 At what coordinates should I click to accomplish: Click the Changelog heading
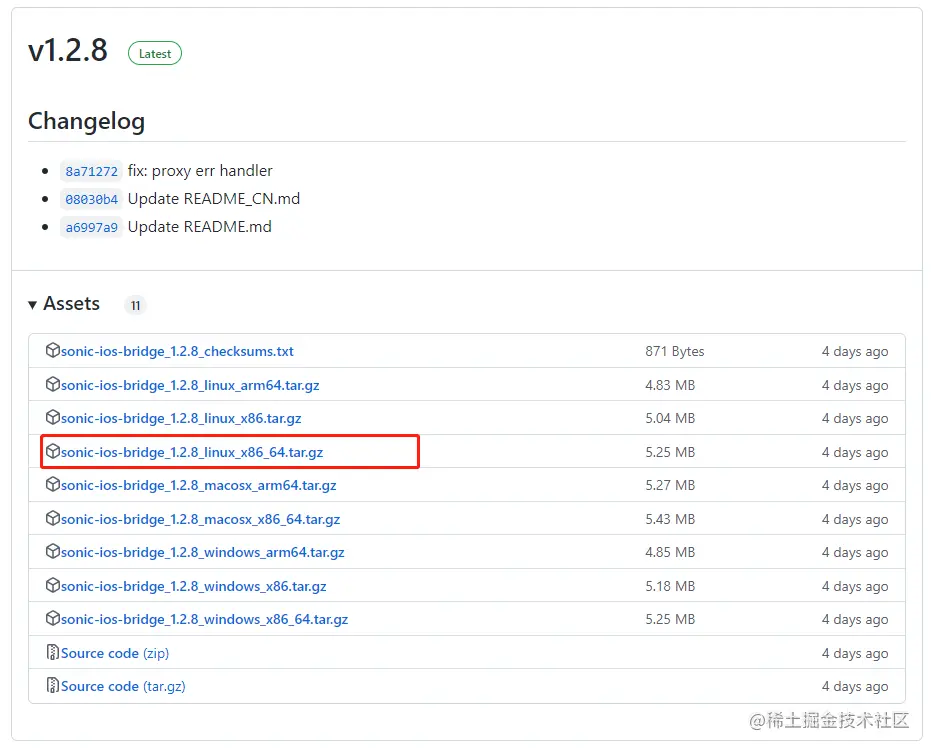tap(86, 121)
